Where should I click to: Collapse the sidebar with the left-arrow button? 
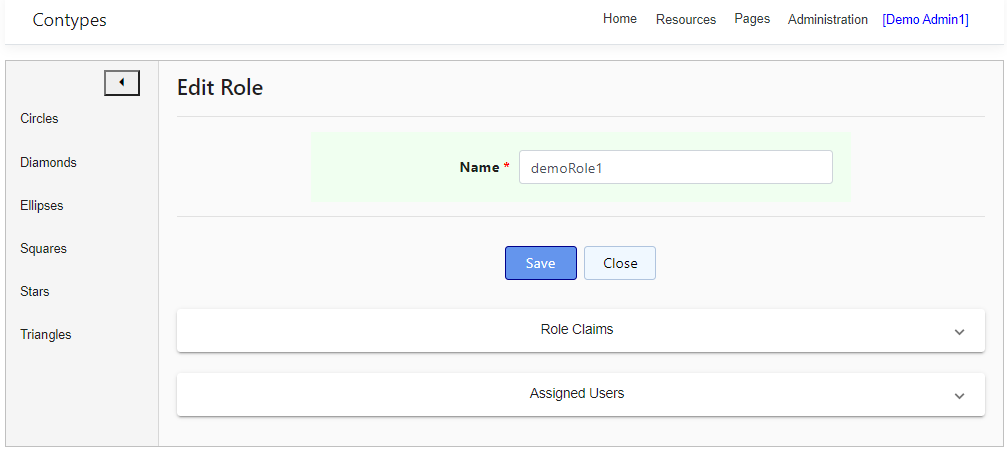[x=122, y=83]
